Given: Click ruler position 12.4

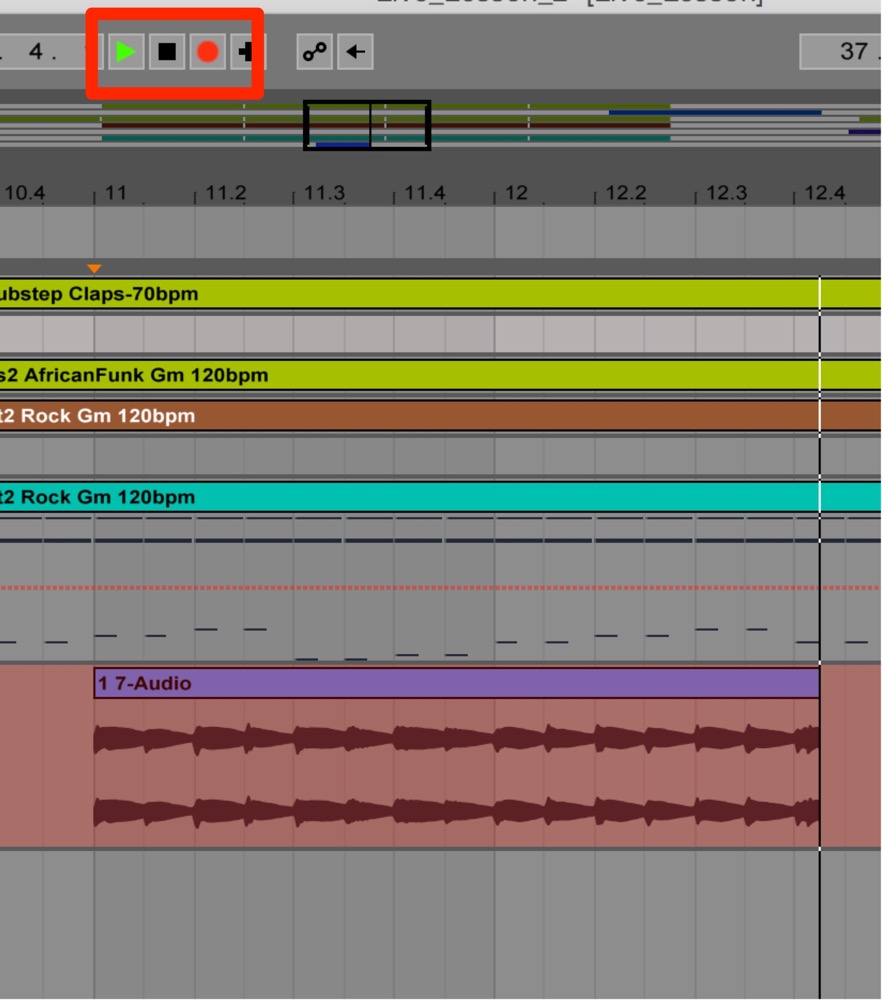Looking at the screenshot, I should (825, 193).
